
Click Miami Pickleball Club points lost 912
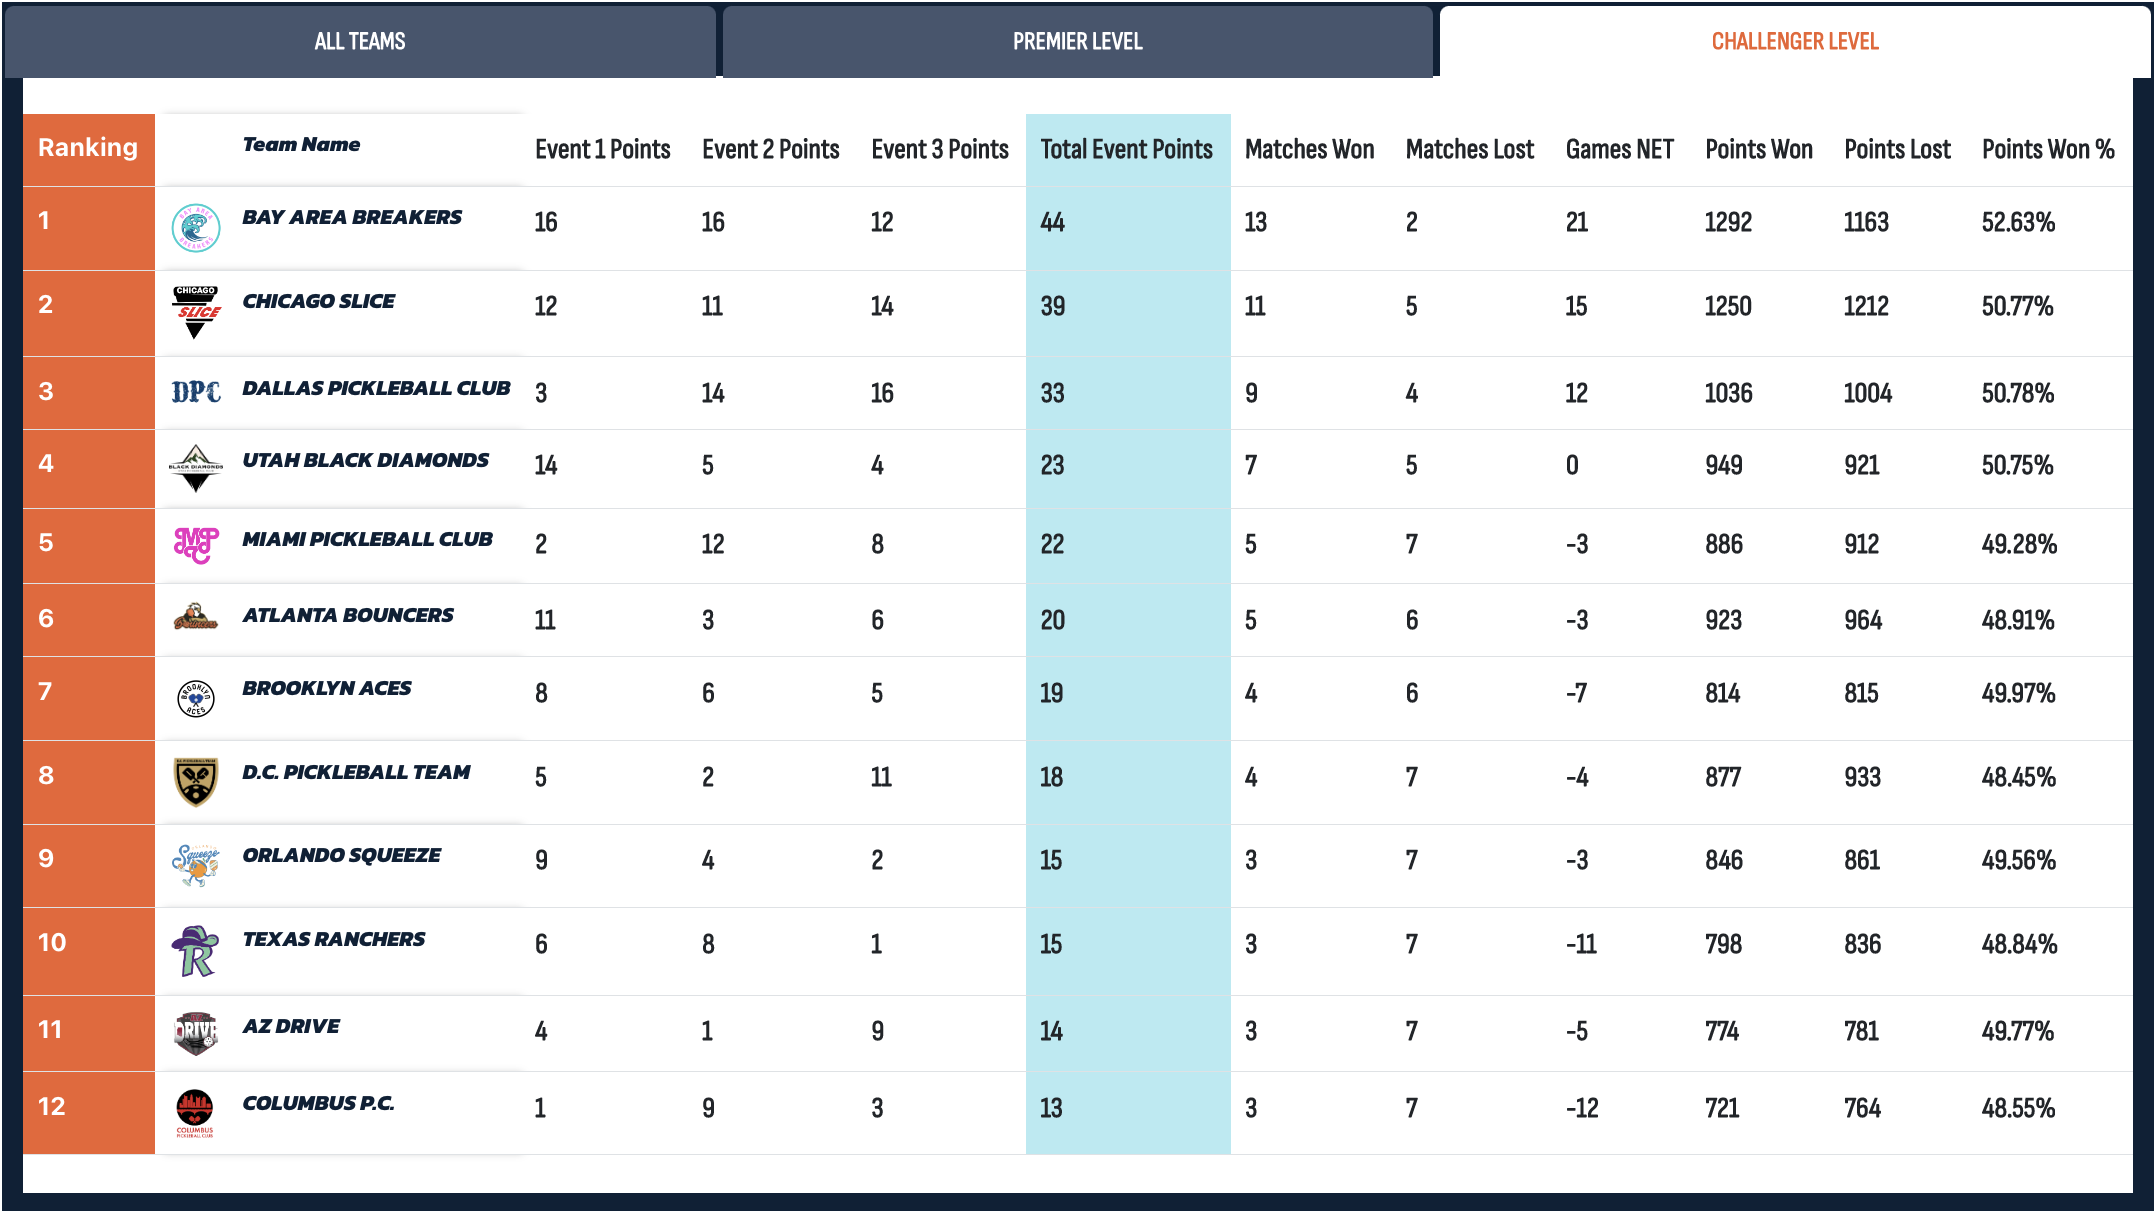(1862, 544)
